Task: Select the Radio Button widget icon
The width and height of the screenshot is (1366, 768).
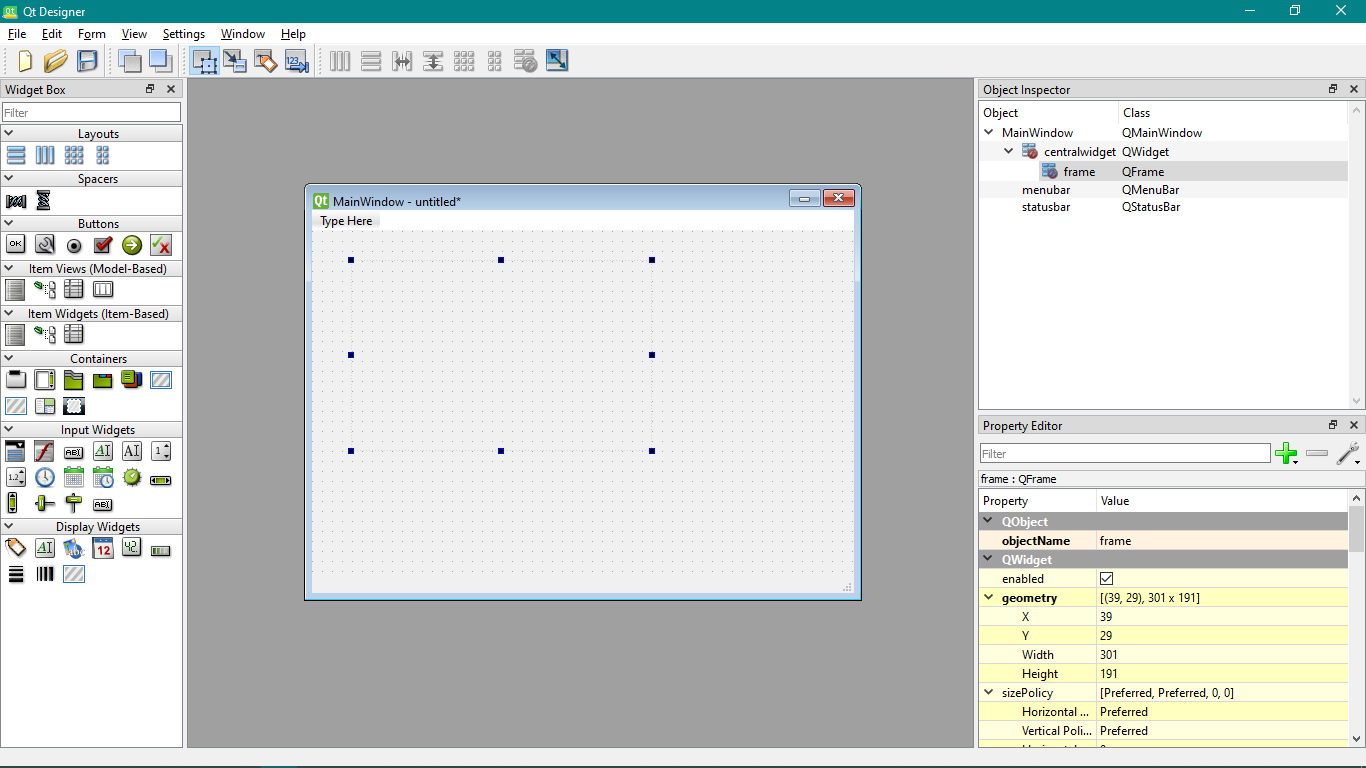Action: [74, 245]
